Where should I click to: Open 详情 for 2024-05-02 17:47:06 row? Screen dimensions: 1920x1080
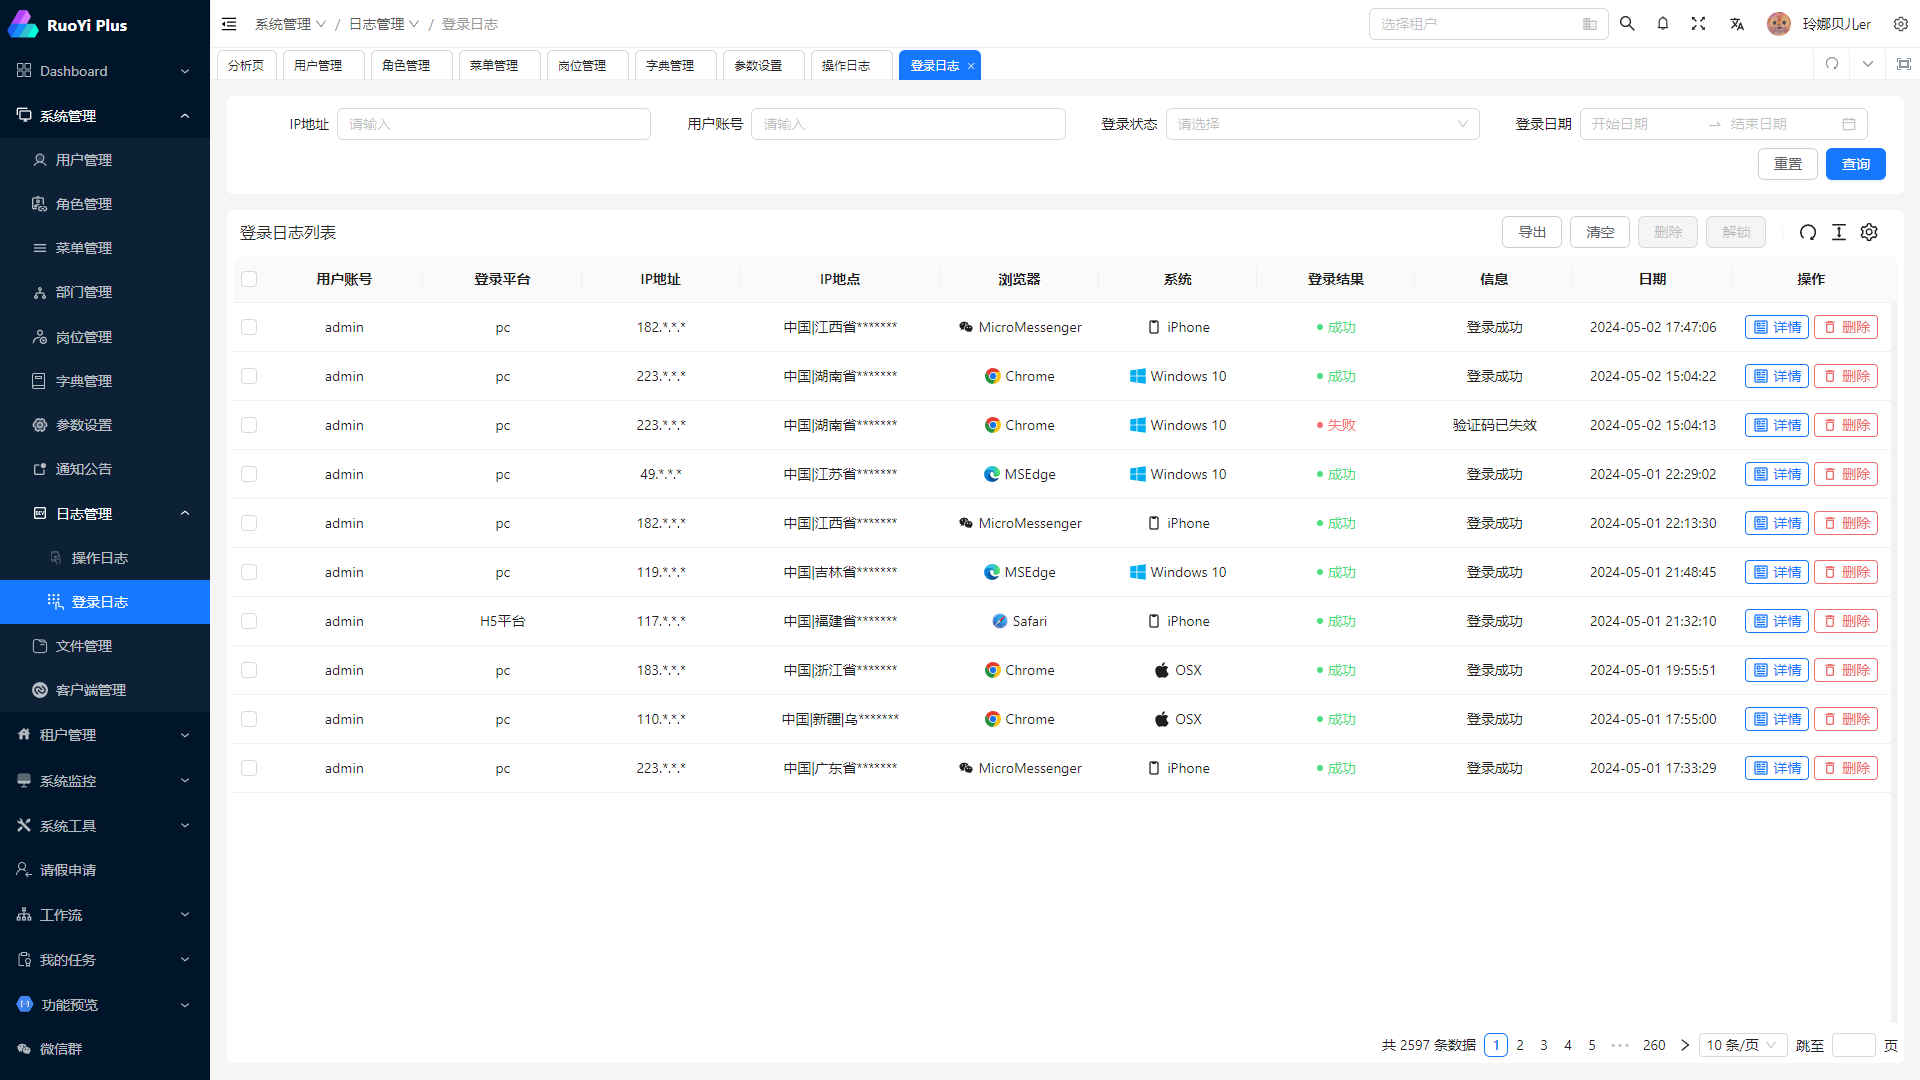(1777, 327)
